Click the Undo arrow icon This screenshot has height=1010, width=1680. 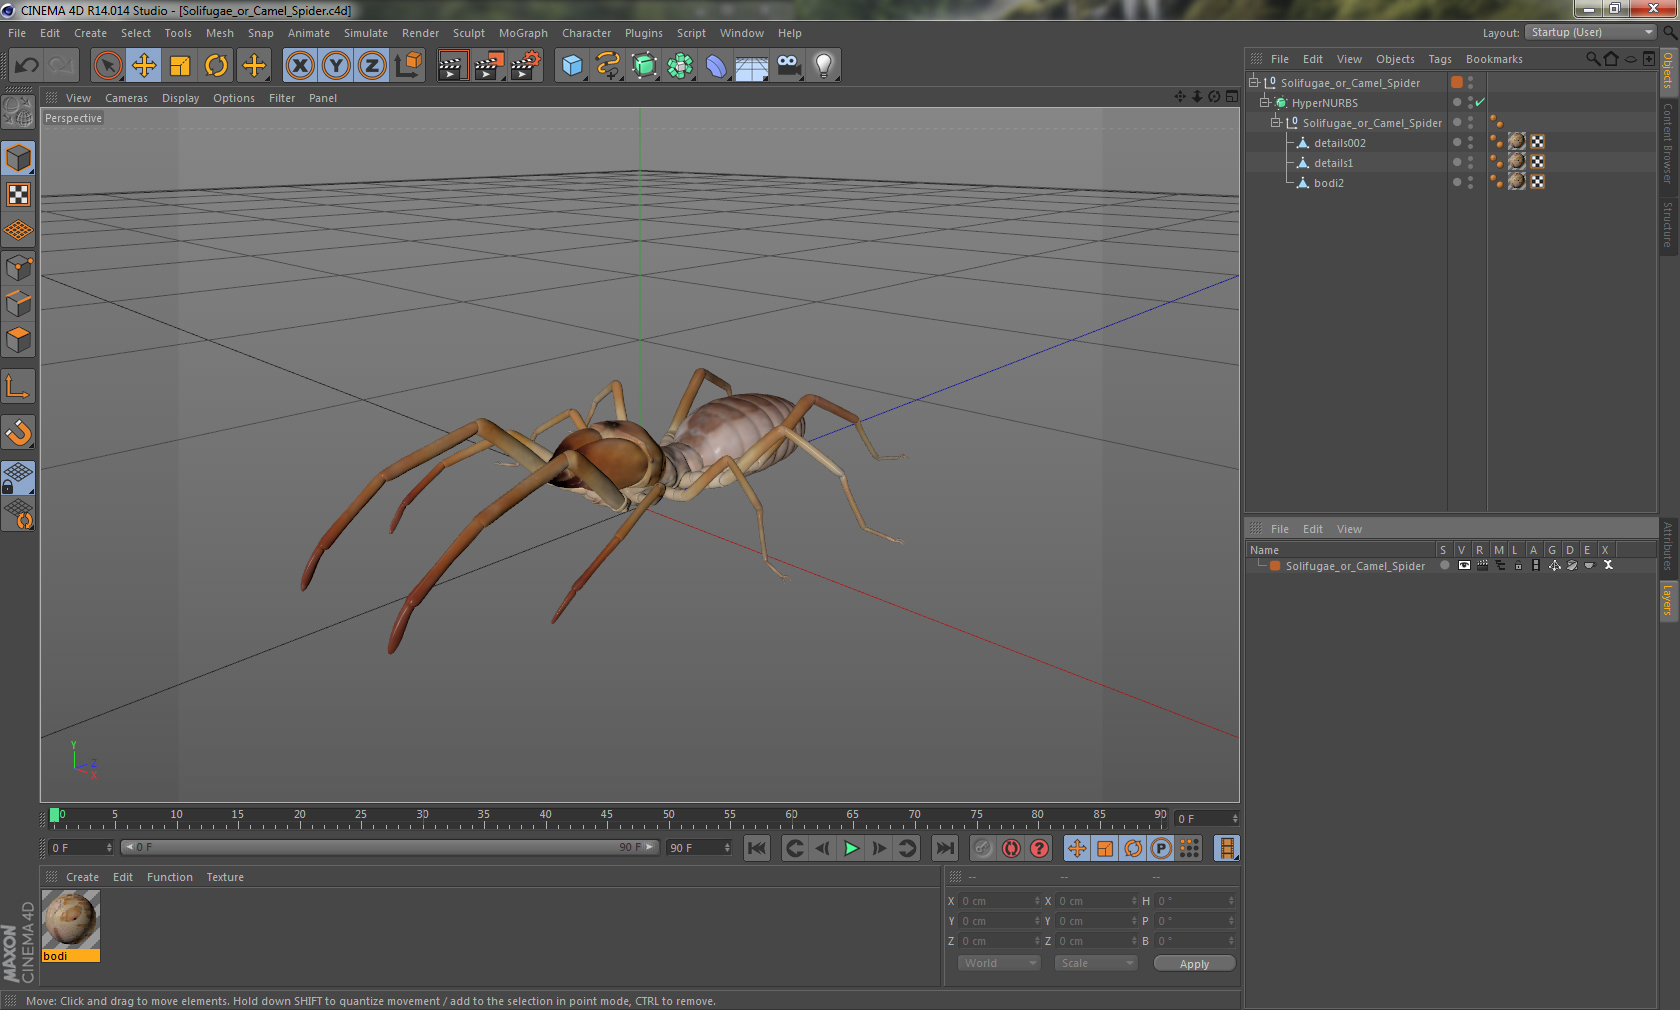[x=26, y=66]
